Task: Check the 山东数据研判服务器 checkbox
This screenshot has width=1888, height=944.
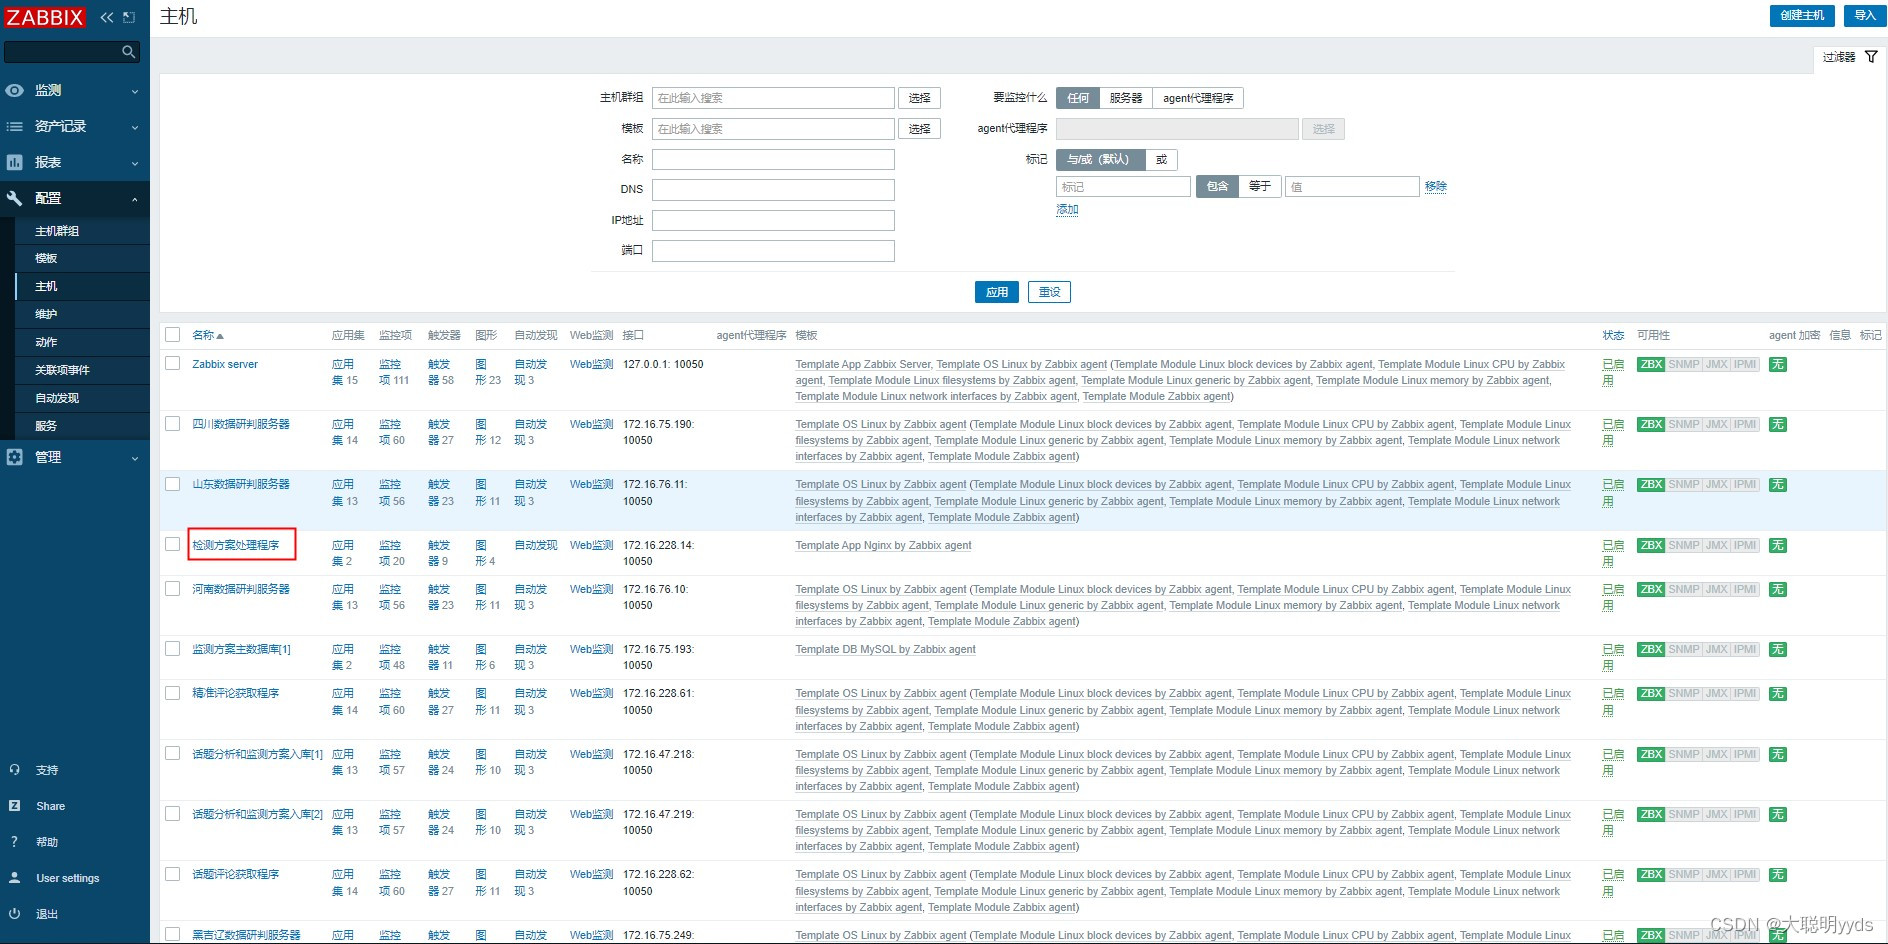Action: [173, 484]
